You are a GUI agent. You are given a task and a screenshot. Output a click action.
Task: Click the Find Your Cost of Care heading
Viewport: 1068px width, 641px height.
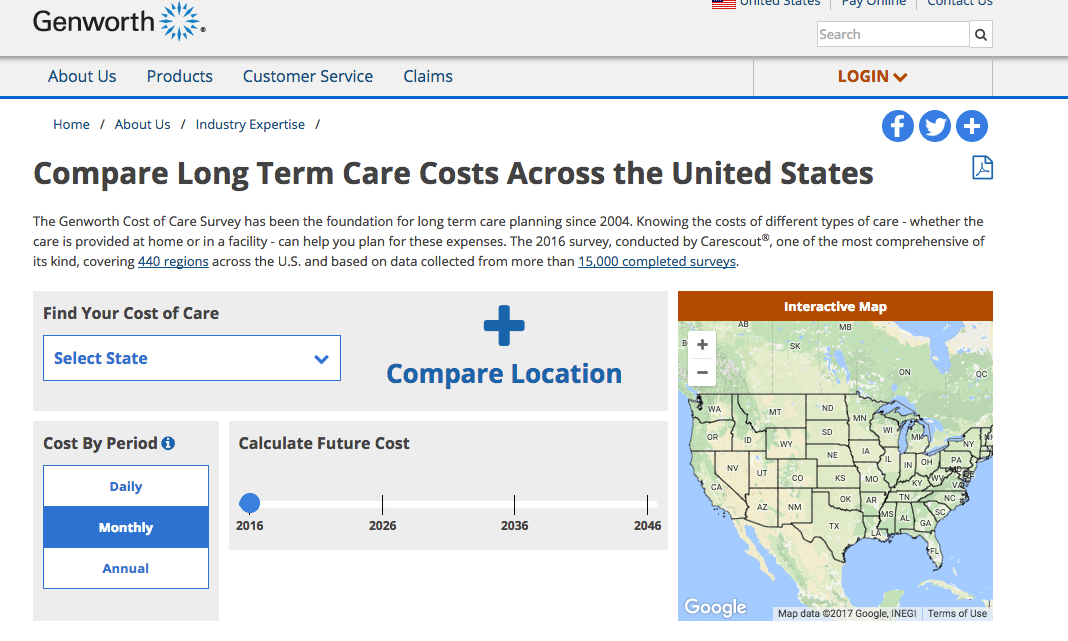click(x=131, y=313)
